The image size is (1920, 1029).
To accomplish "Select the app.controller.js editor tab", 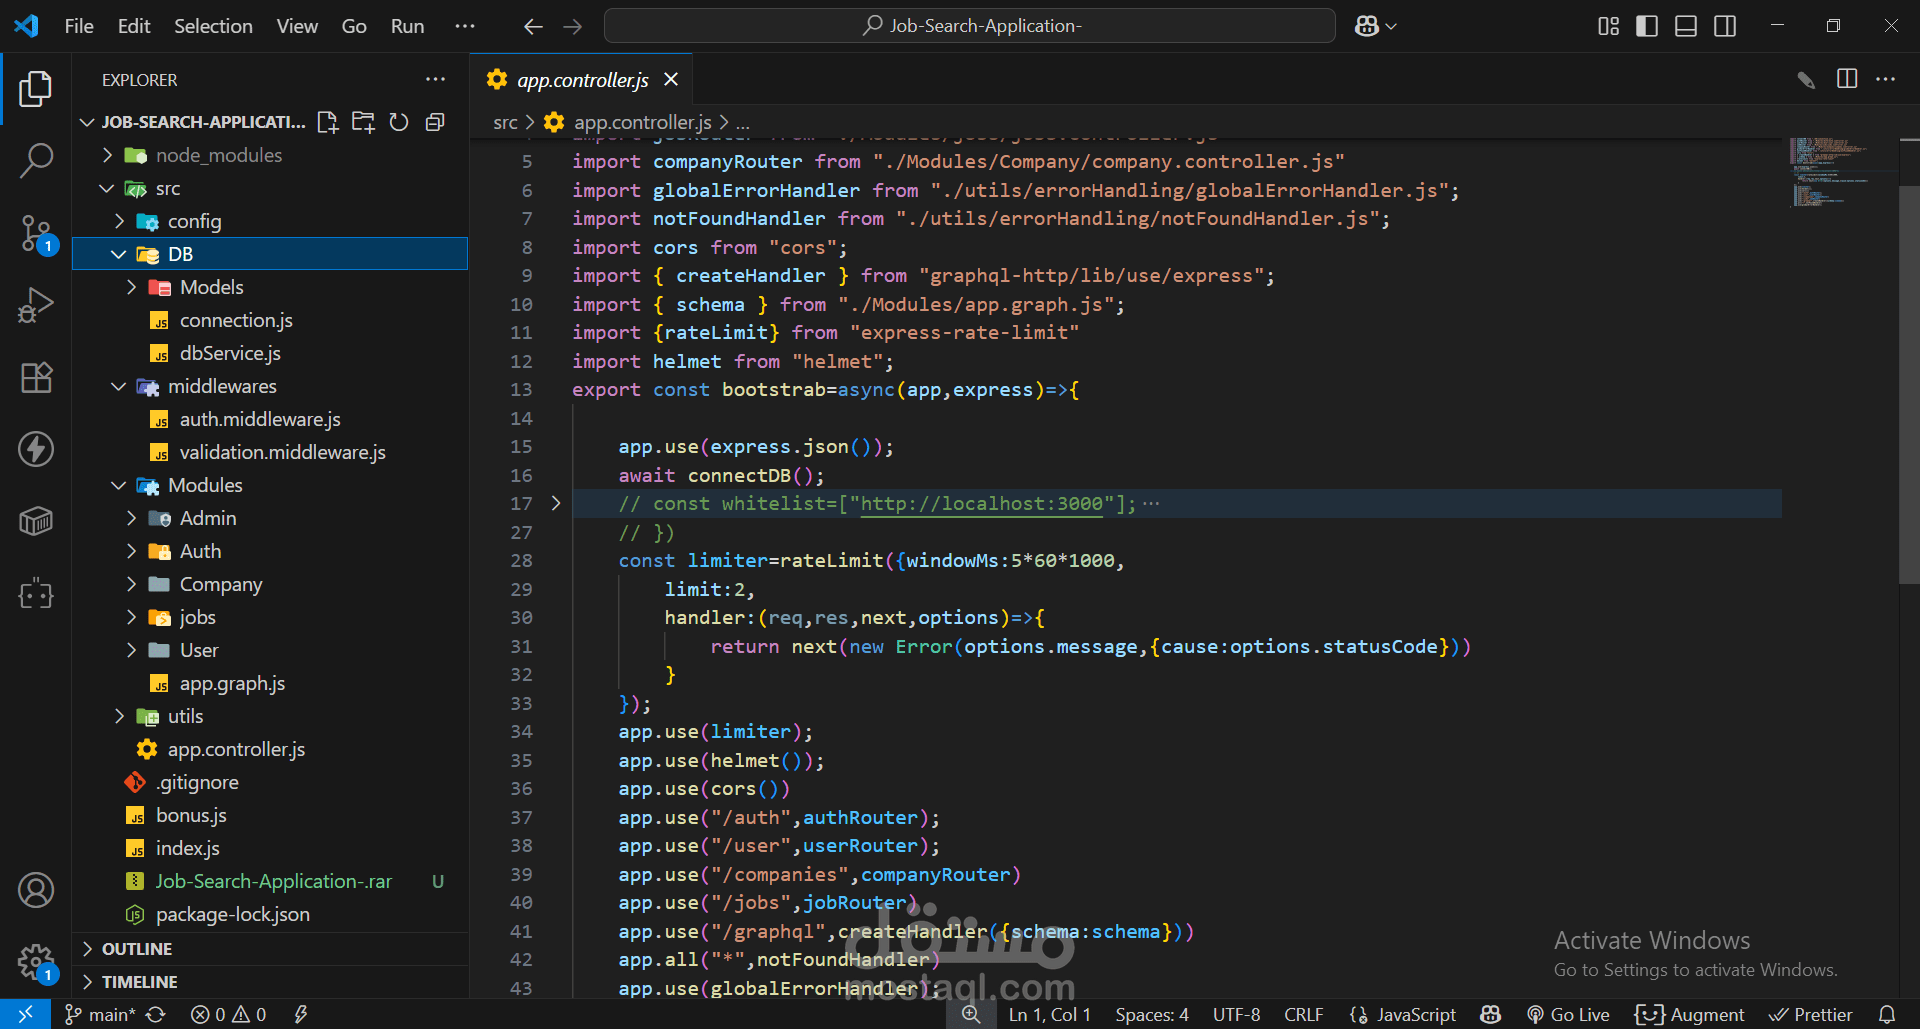I will [582, 80].
